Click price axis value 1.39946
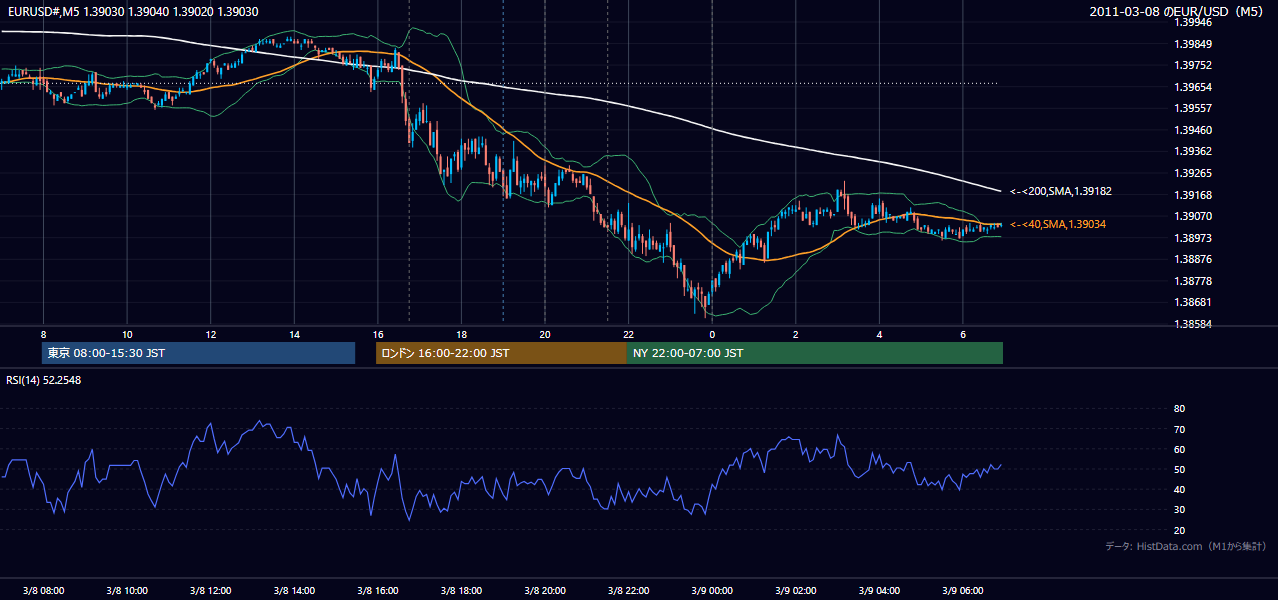This screenshot has width=1278, height=600. 1193,22
